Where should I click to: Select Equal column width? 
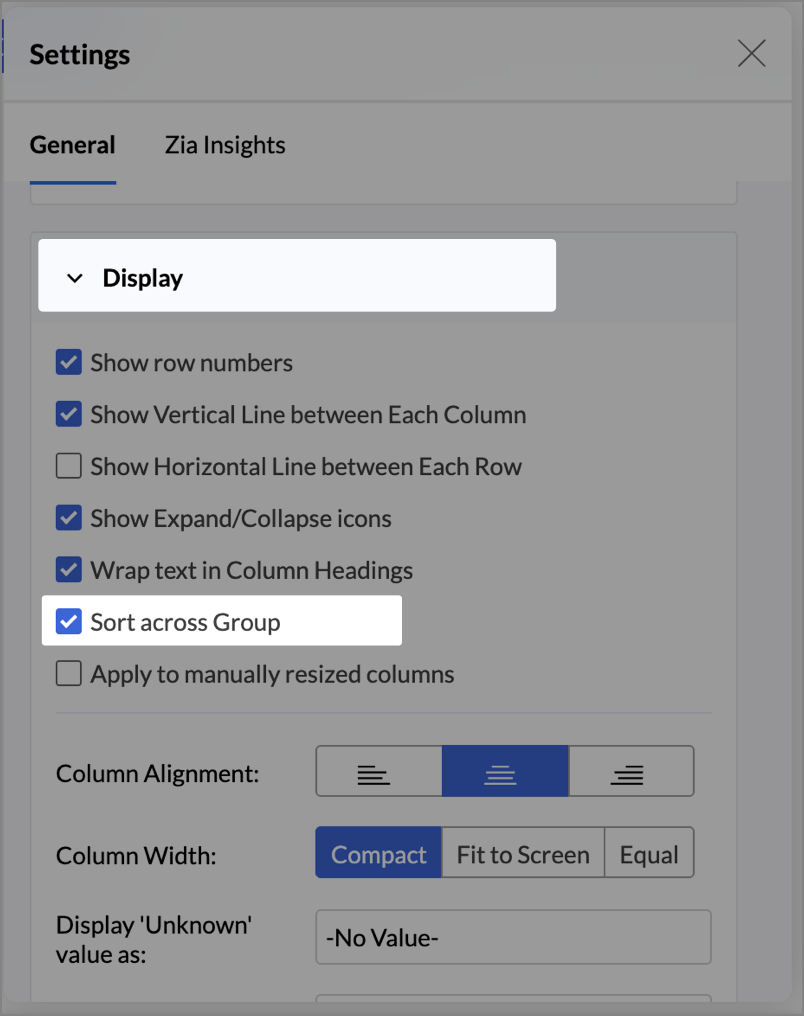[649, 855]
